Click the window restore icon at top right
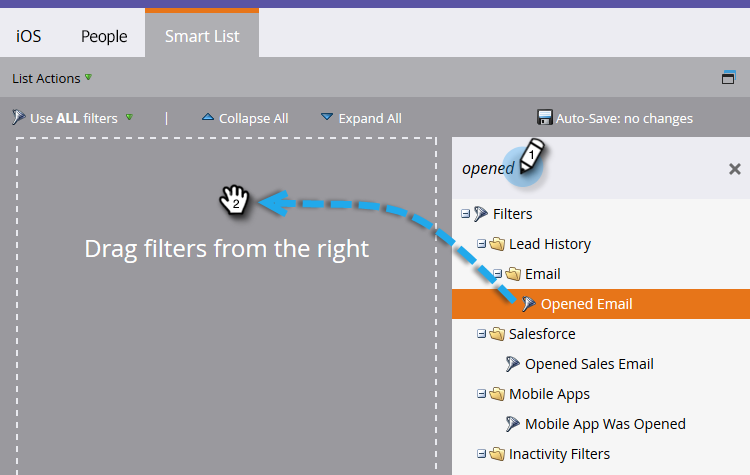This screenshot has height=475, width=750. 728,77
